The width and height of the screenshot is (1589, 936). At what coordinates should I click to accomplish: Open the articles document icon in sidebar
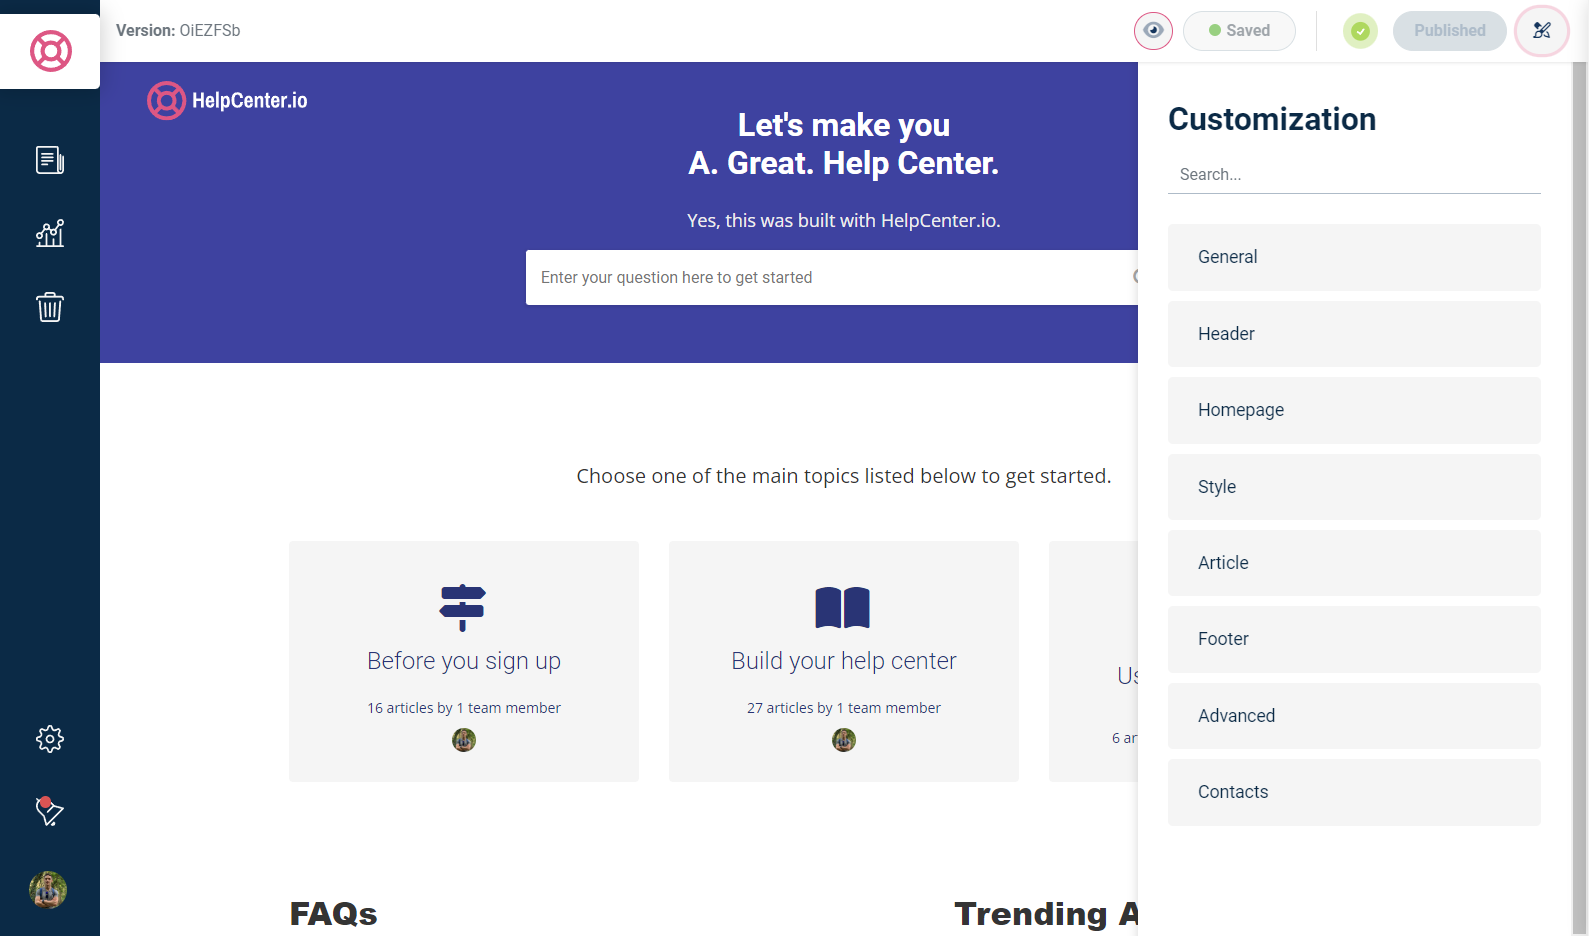click(x=50, y=160)
